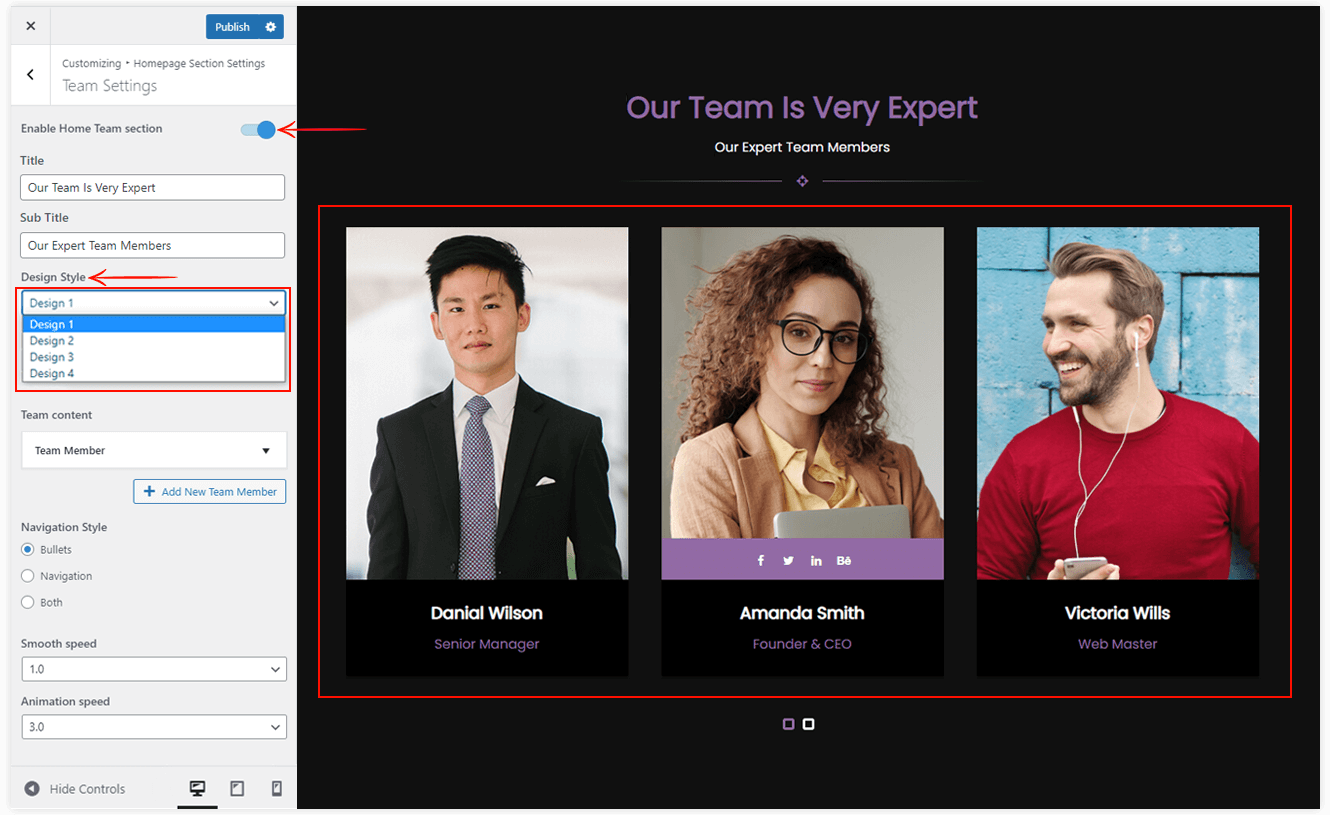
Task: Click Victoria Wills' photo
Action: [x=1117, y=403]
